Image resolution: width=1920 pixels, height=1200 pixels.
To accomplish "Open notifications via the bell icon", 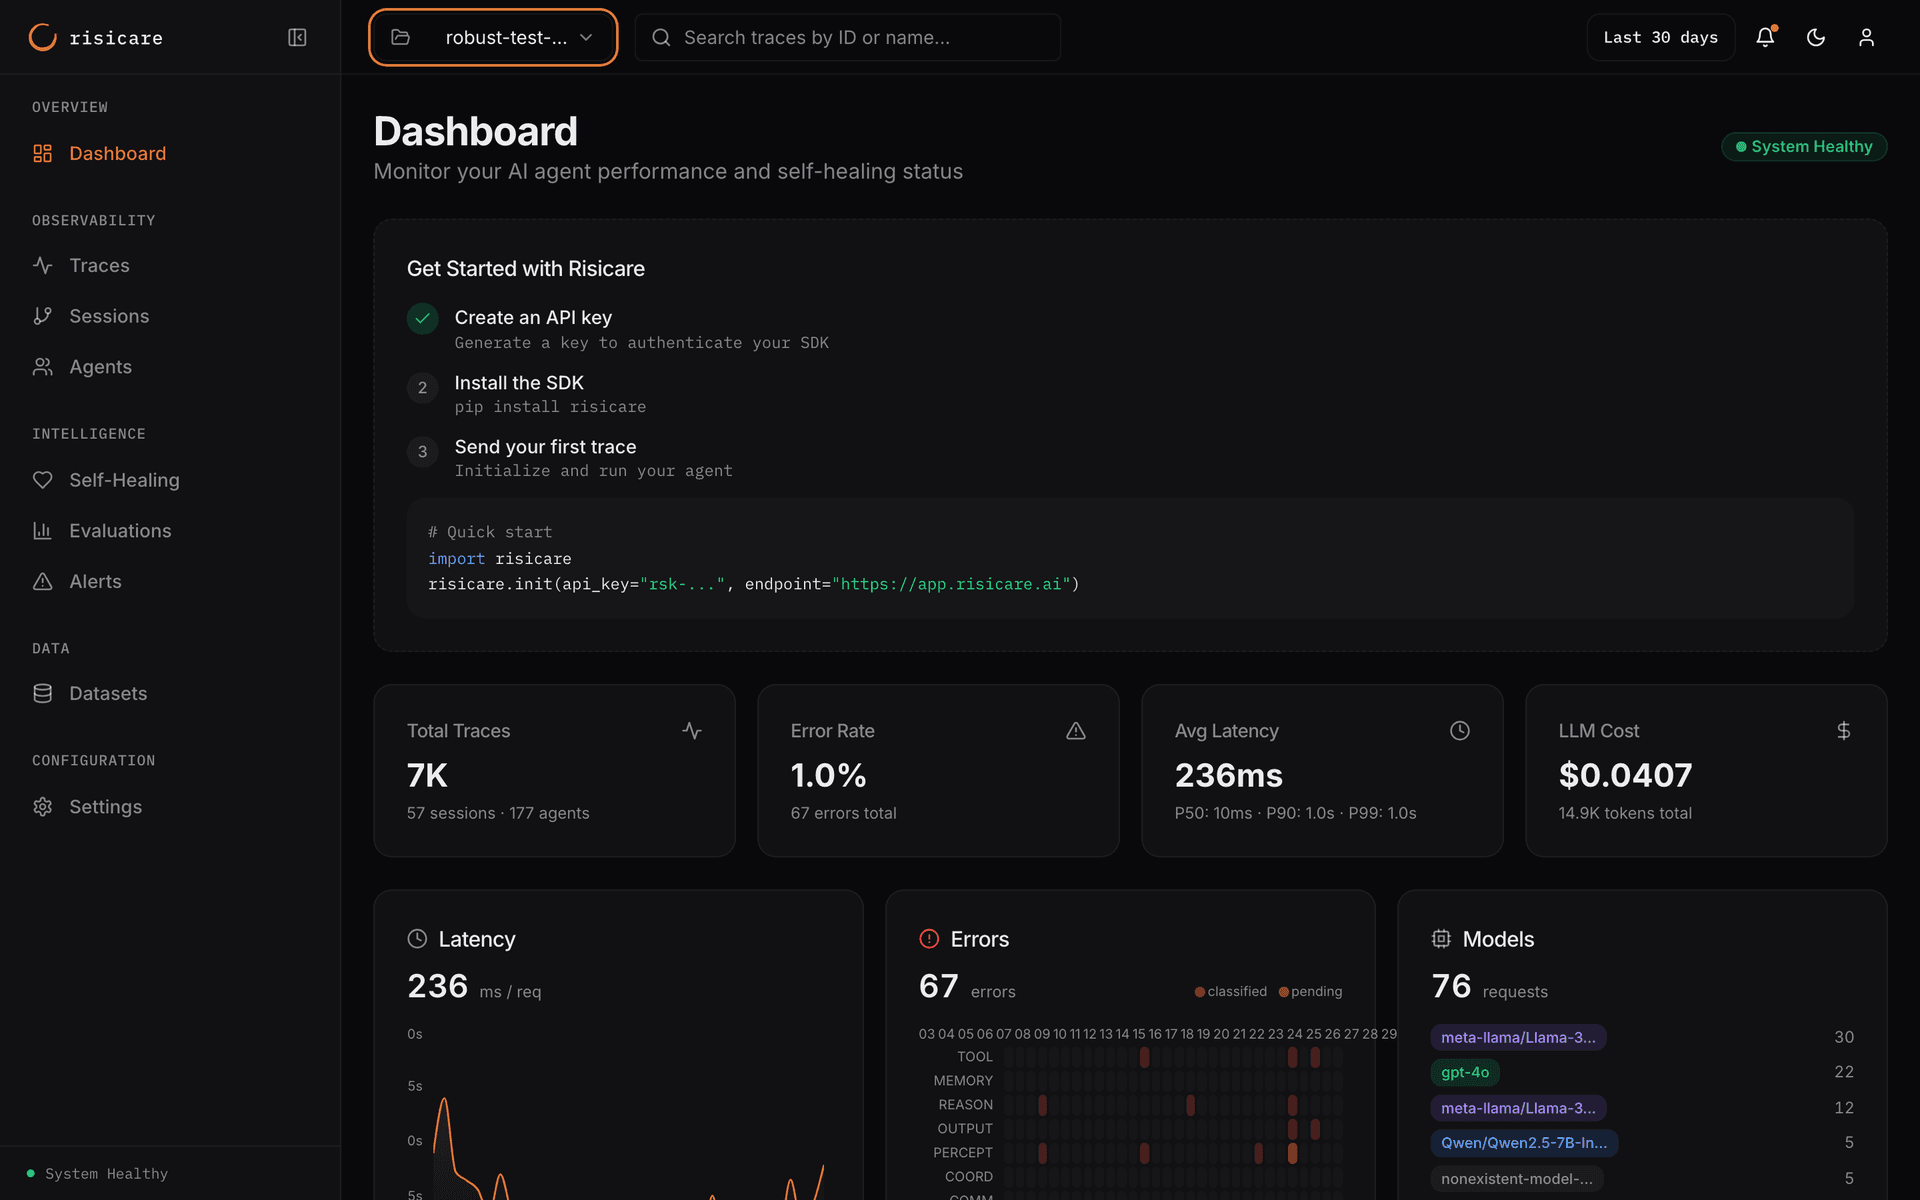I will coord(1765,37).
